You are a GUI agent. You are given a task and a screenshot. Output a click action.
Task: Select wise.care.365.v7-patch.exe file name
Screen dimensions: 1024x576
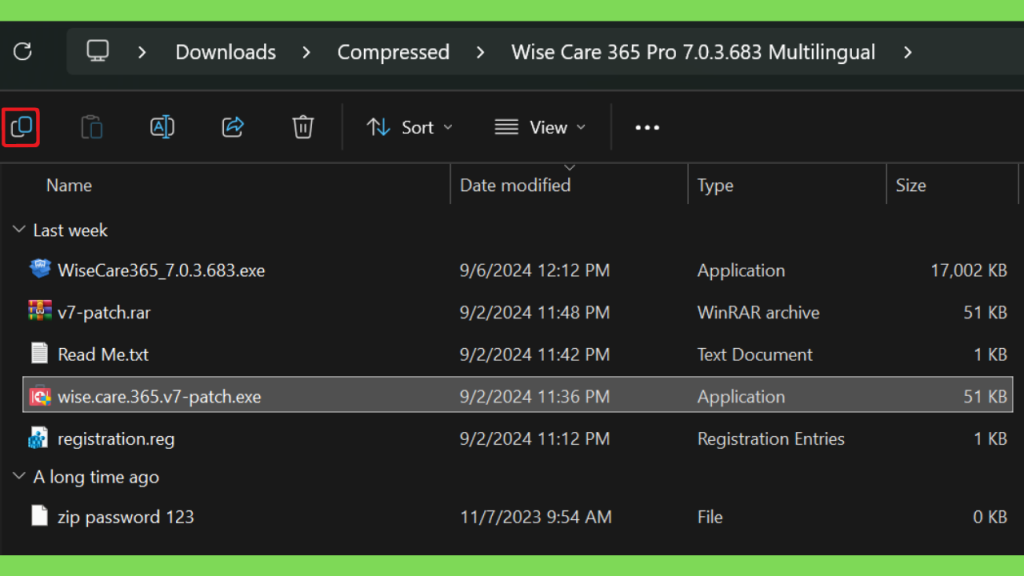pyautogui.click(x=159, y=396)
